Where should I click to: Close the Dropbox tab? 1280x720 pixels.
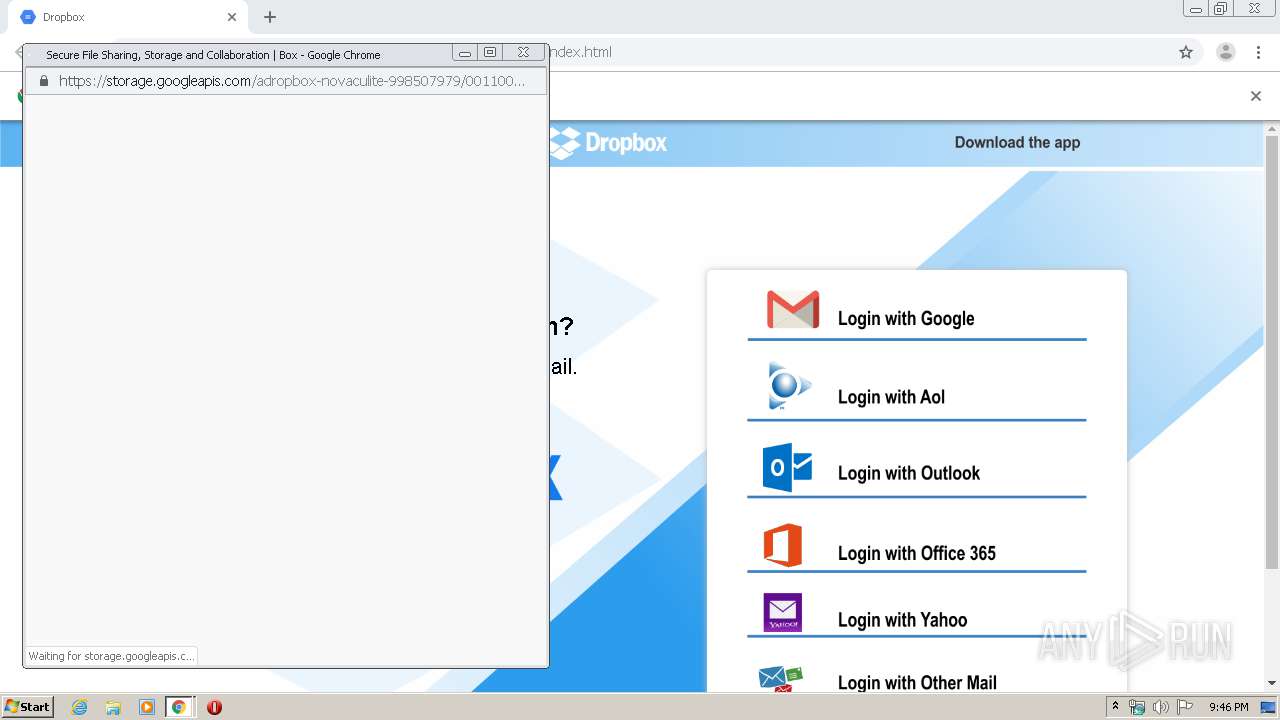pos(232,17)
